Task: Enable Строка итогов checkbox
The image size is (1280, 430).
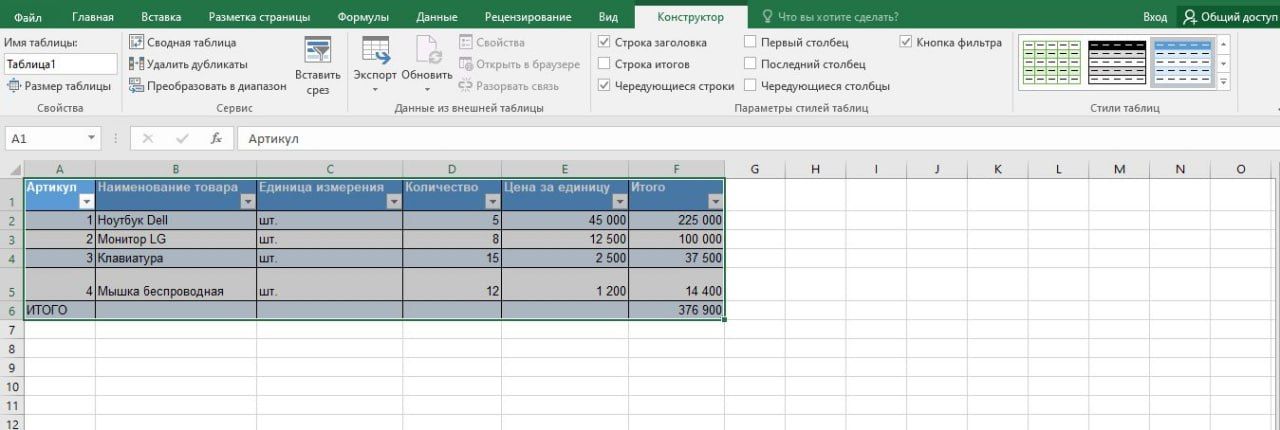Action: point(604,64)
